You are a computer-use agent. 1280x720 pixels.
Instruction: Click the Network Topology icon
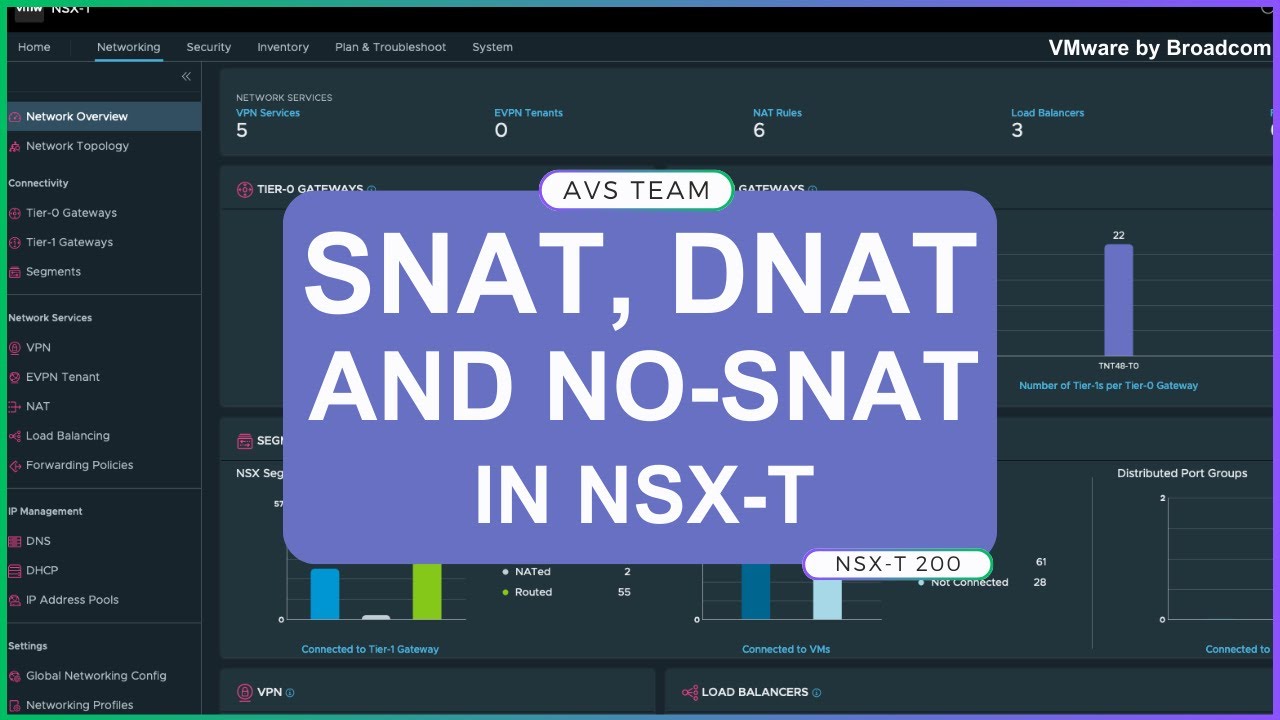(x=15, y=146)
